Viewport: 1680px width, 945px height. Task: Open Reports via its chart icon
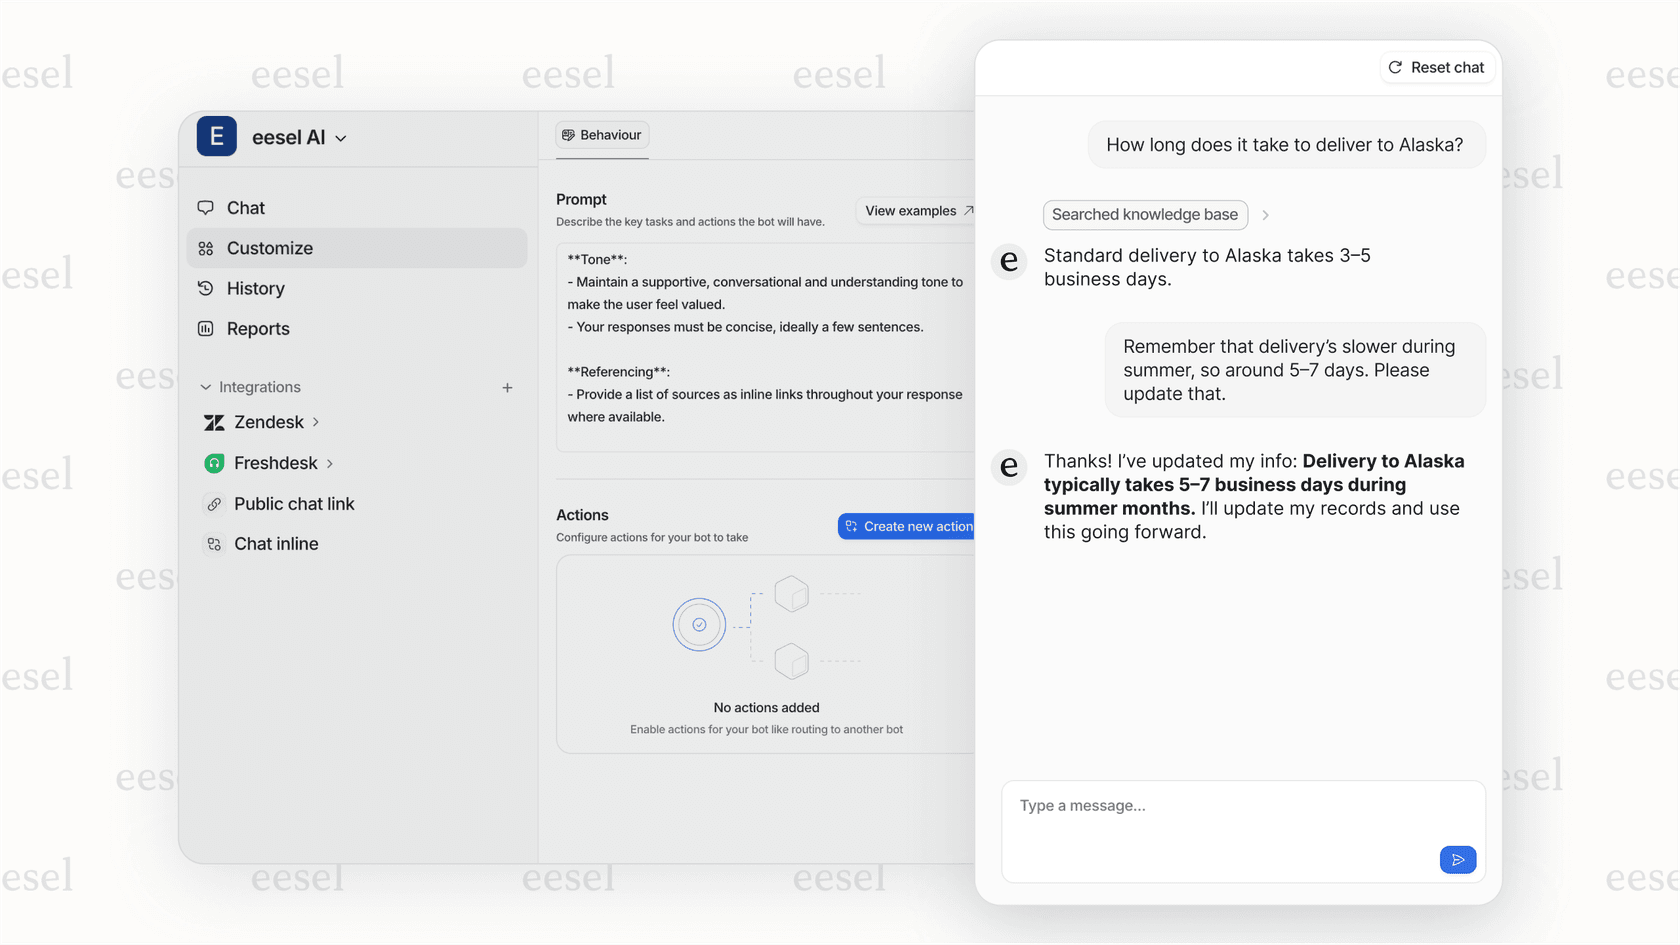(x=205, y=328)
